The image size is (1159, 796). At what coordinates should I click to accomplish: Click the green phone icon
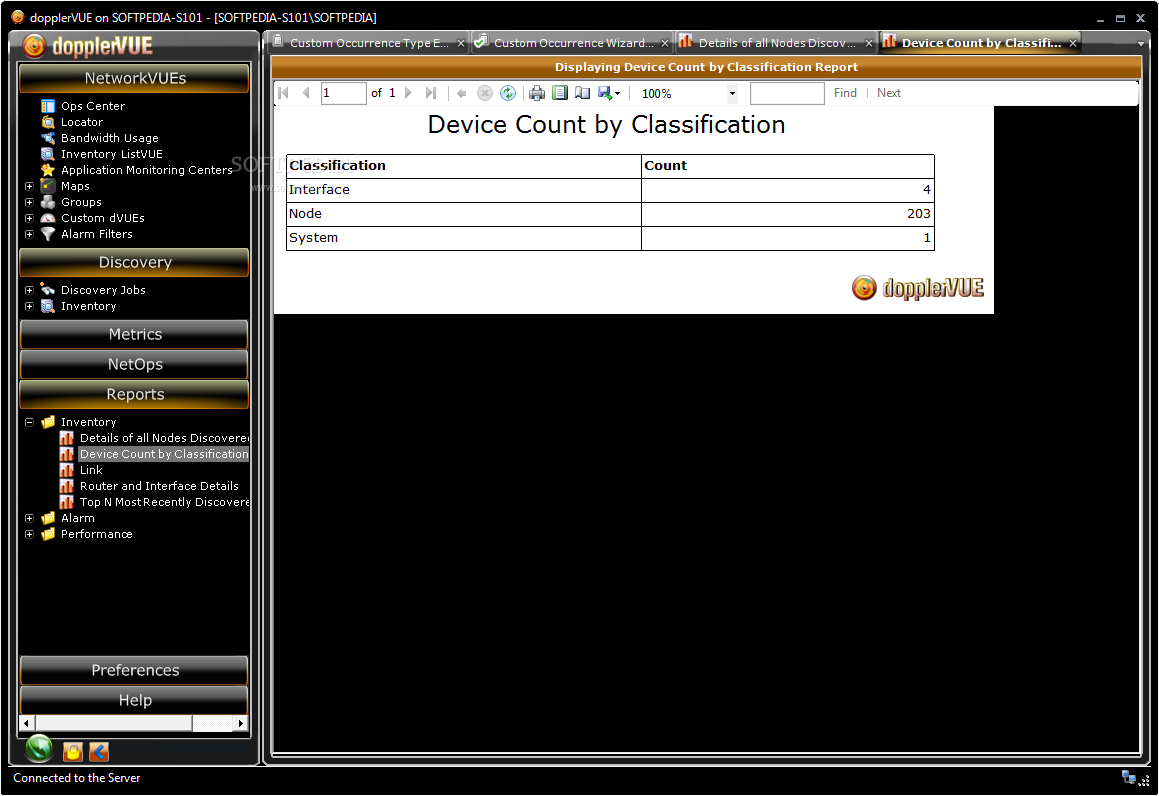[x=39, y=749]
